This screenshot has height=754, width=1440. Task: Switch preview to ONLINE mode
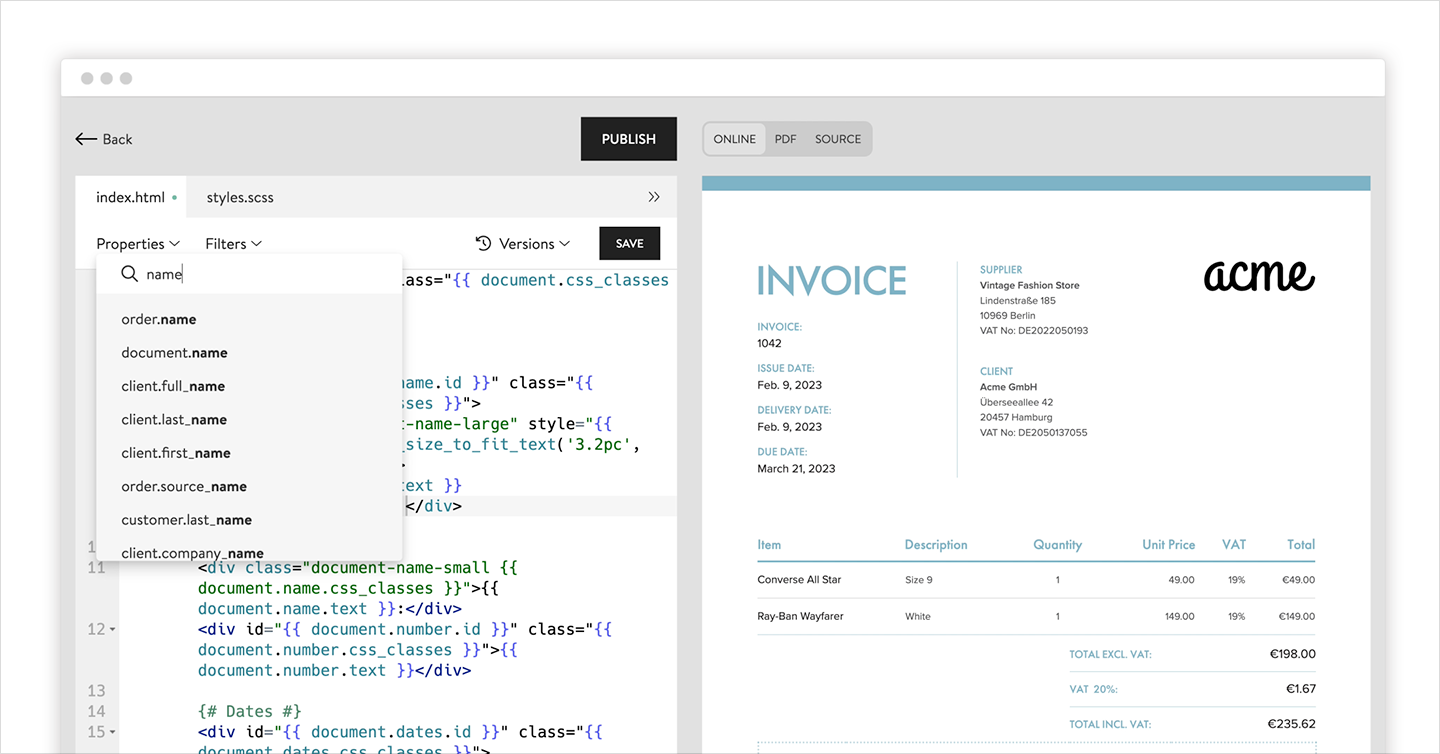tap(735, 139)
